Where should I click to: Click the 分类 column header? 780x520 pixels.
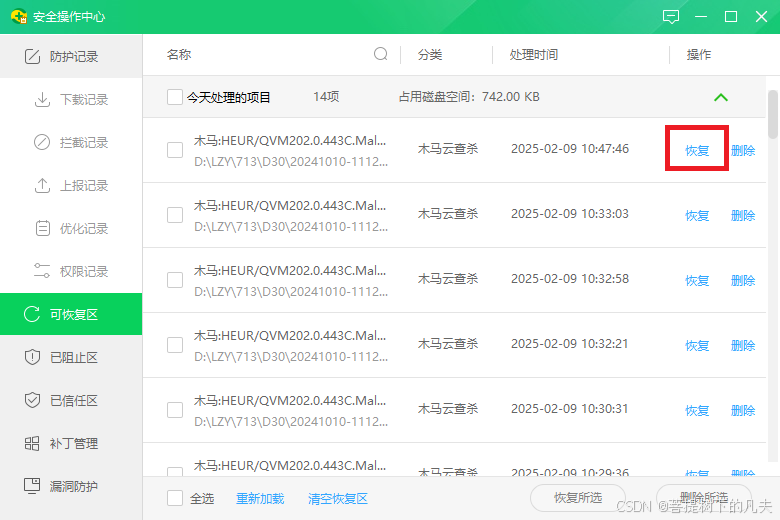tap(430, 54)
